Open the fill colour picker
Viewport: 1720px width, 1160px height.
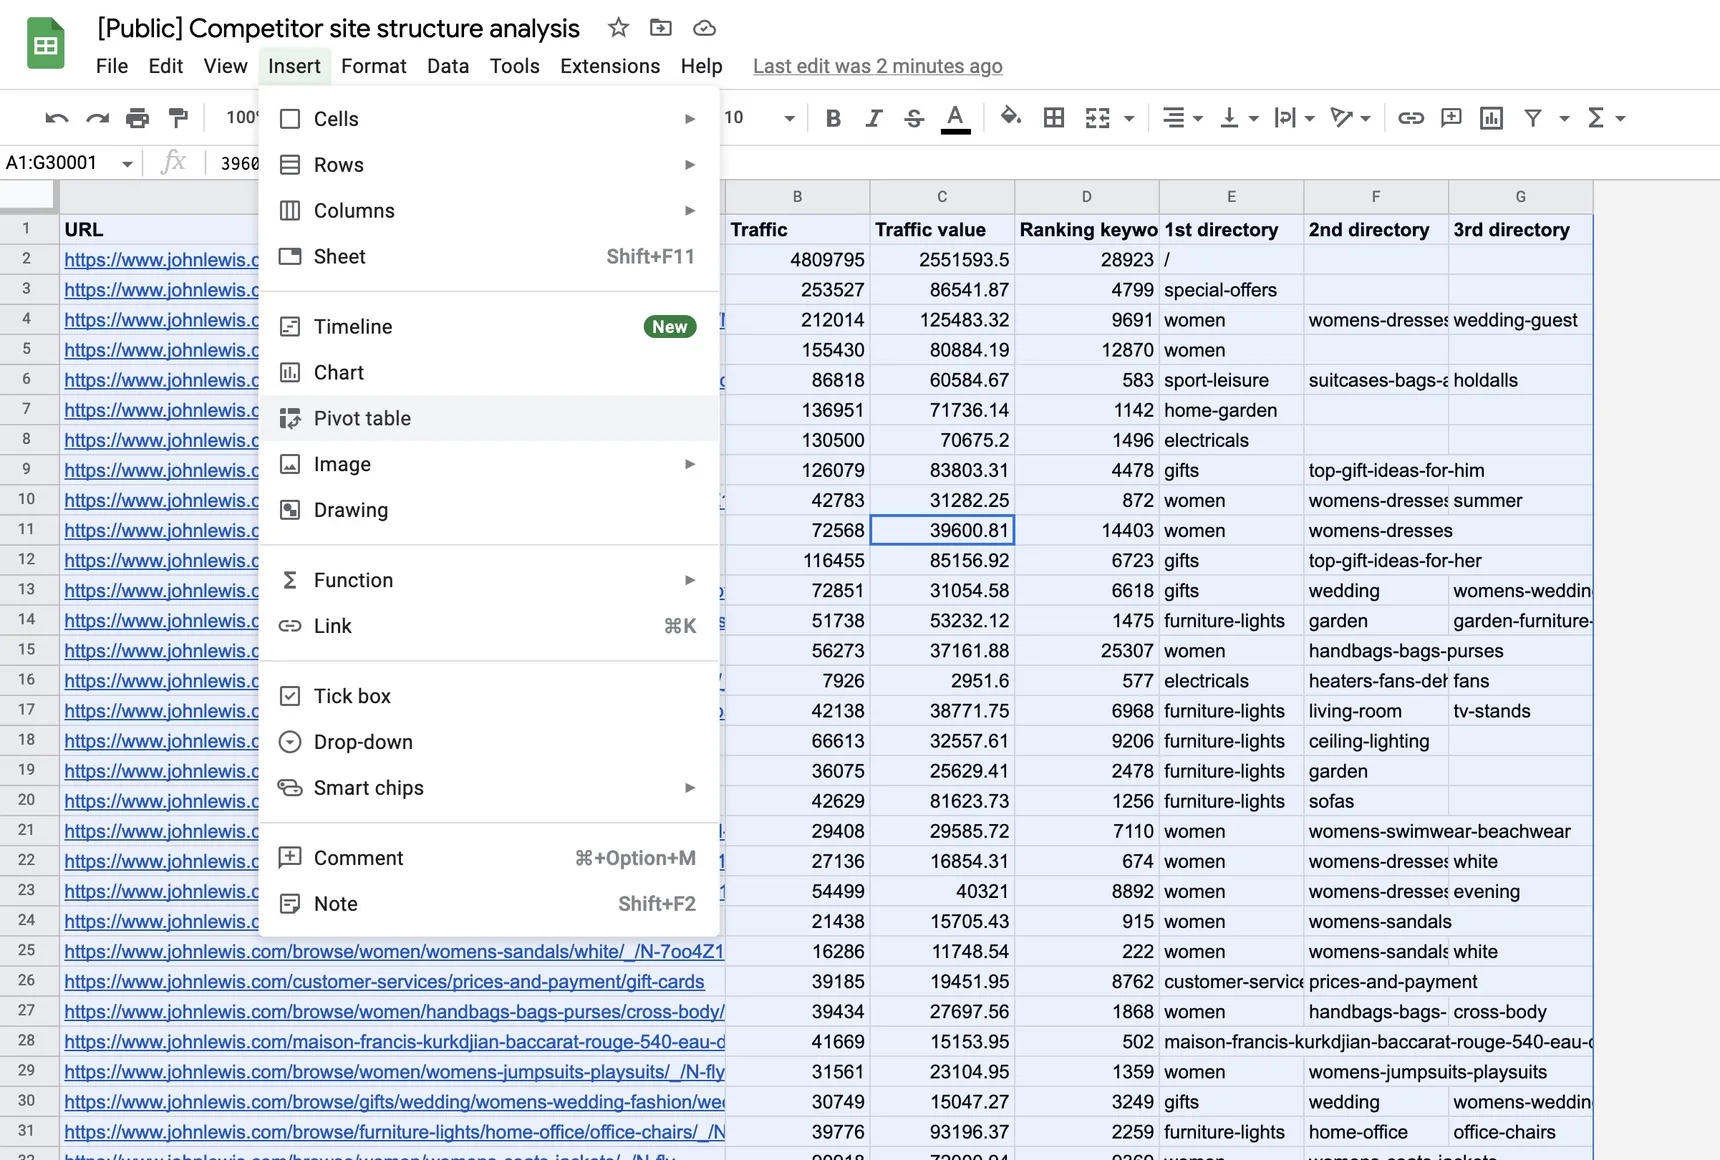pyautogui.click(x=1011, y=117)
